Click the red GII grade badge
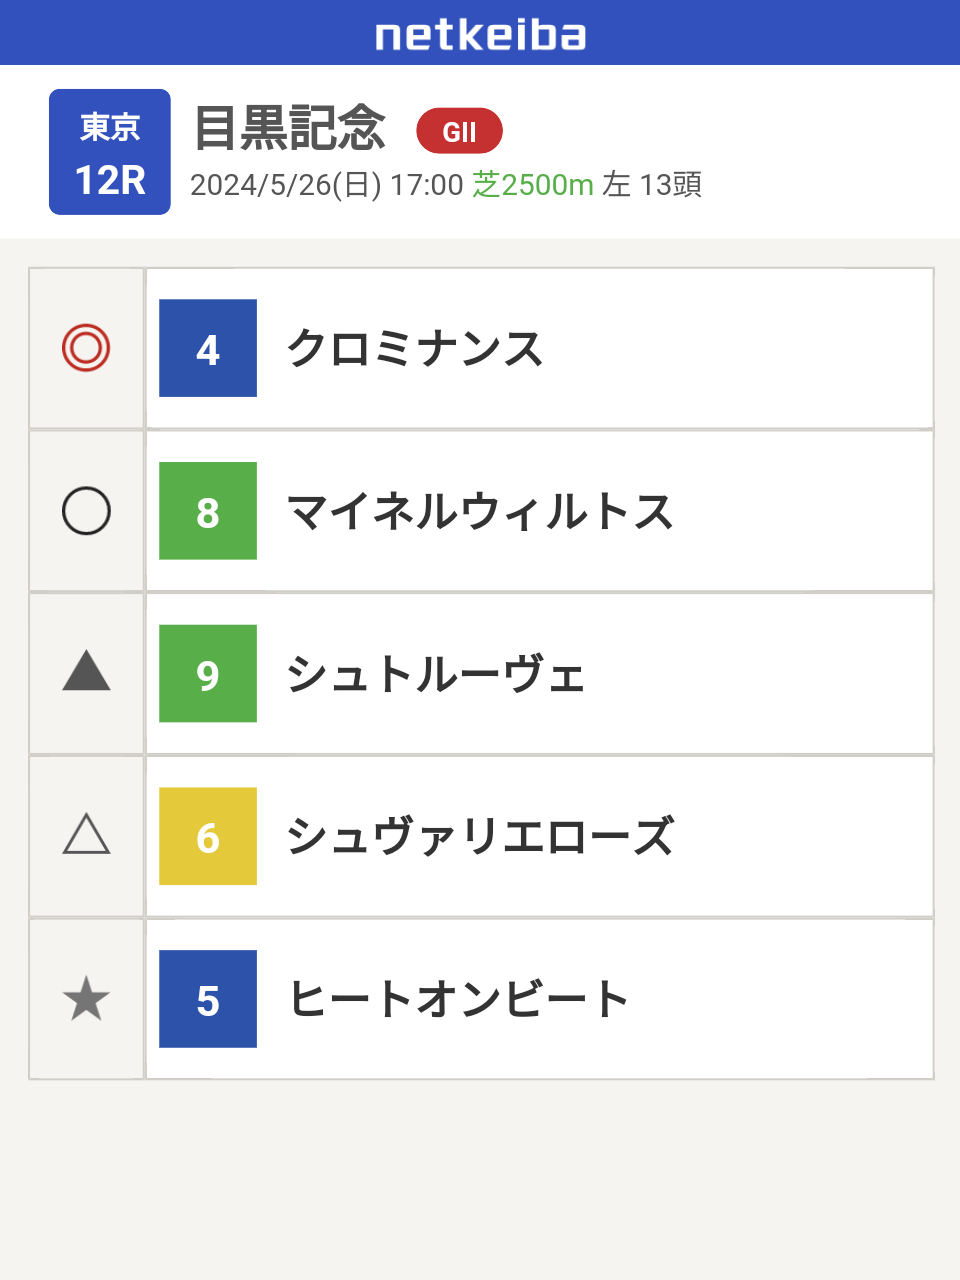 [459, 131]
